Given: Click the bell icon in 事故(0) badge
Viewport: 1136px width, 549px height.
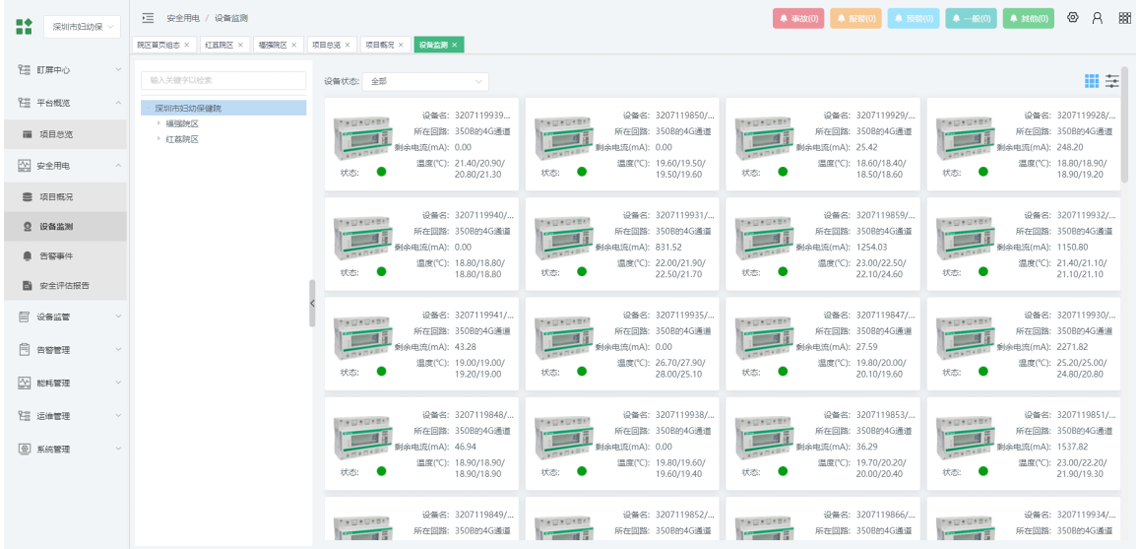Looking at the screenshot, I should [x=783, y=19].
